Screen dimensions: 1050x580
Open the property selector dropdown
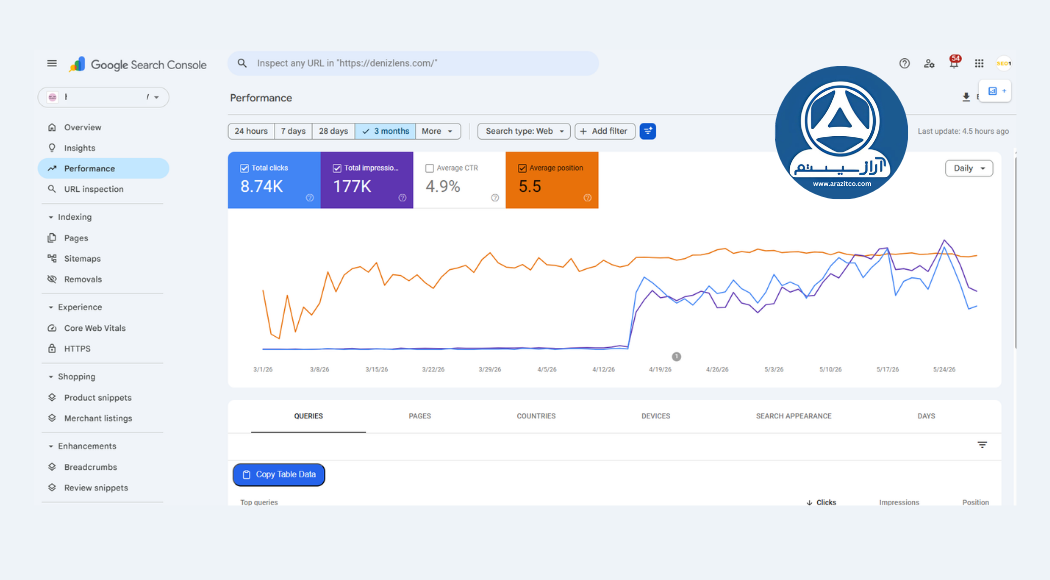(103, 97)
